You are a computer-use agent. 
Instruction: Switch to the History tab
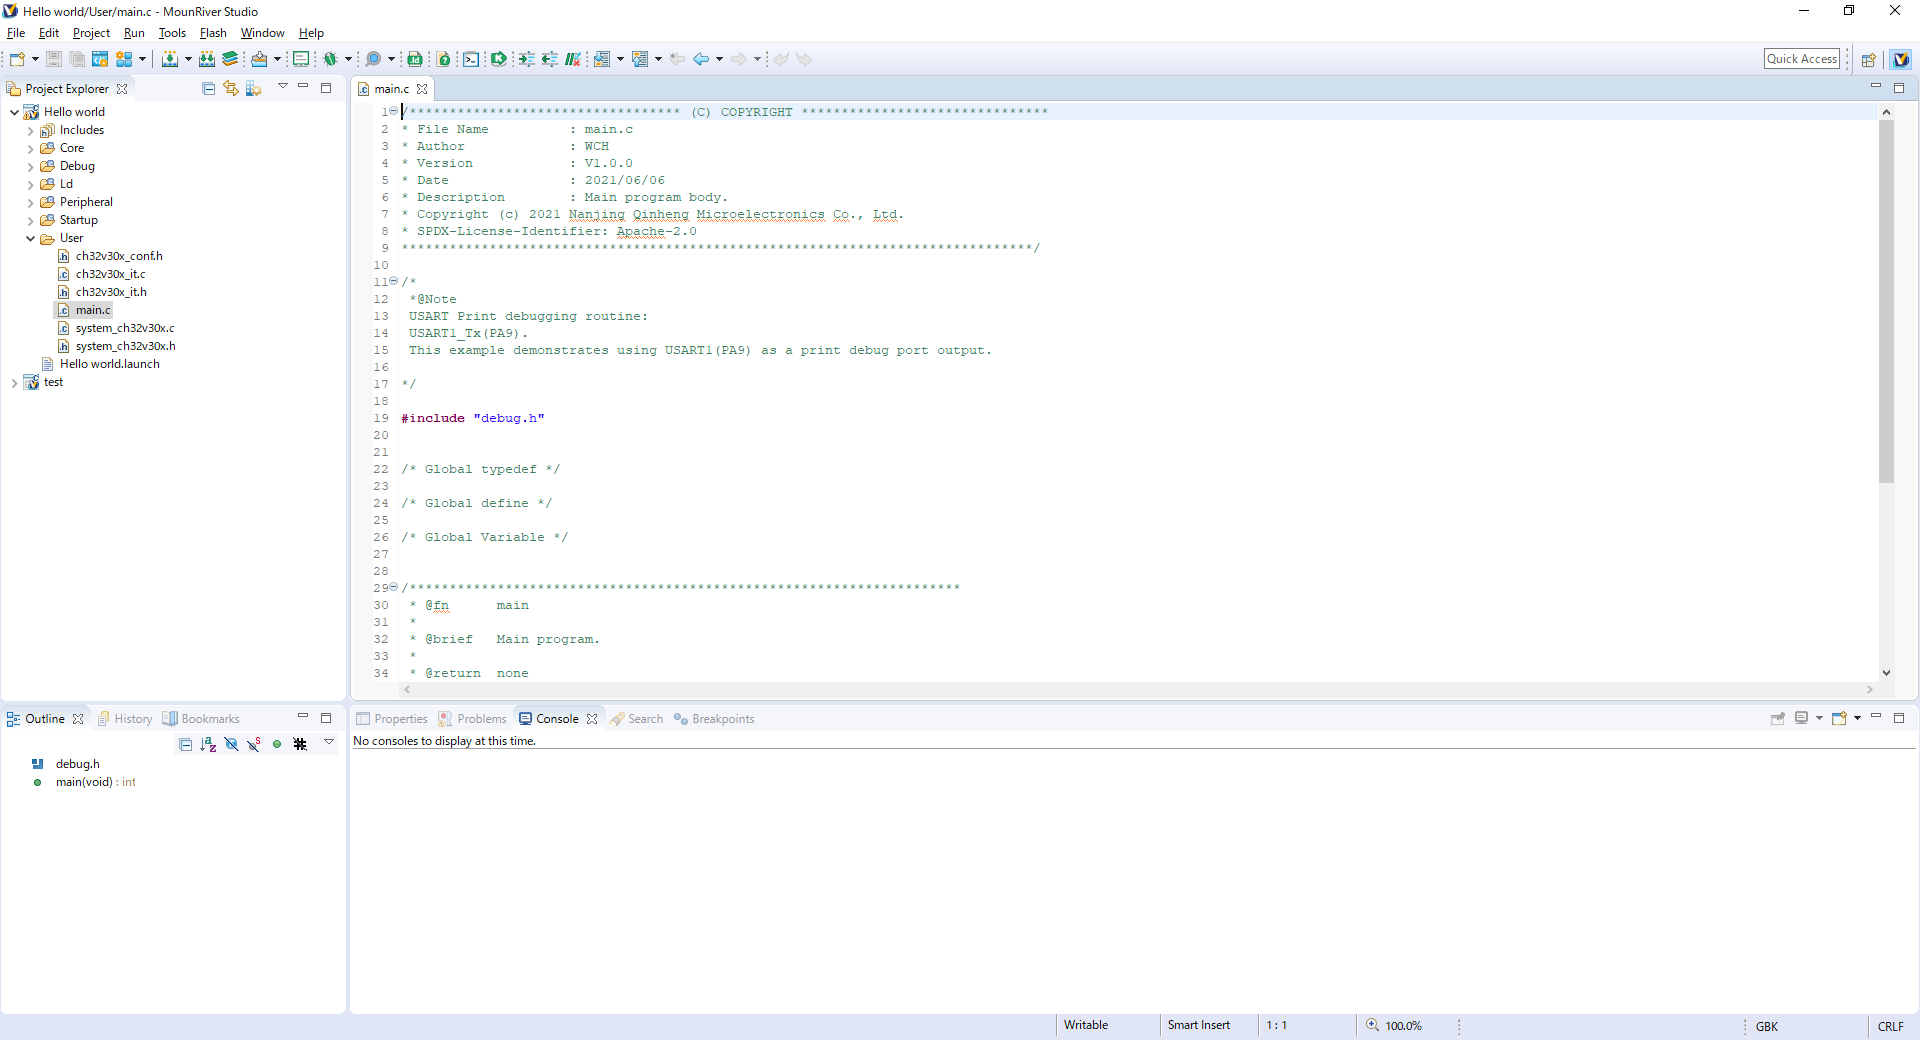coord(124,719)
